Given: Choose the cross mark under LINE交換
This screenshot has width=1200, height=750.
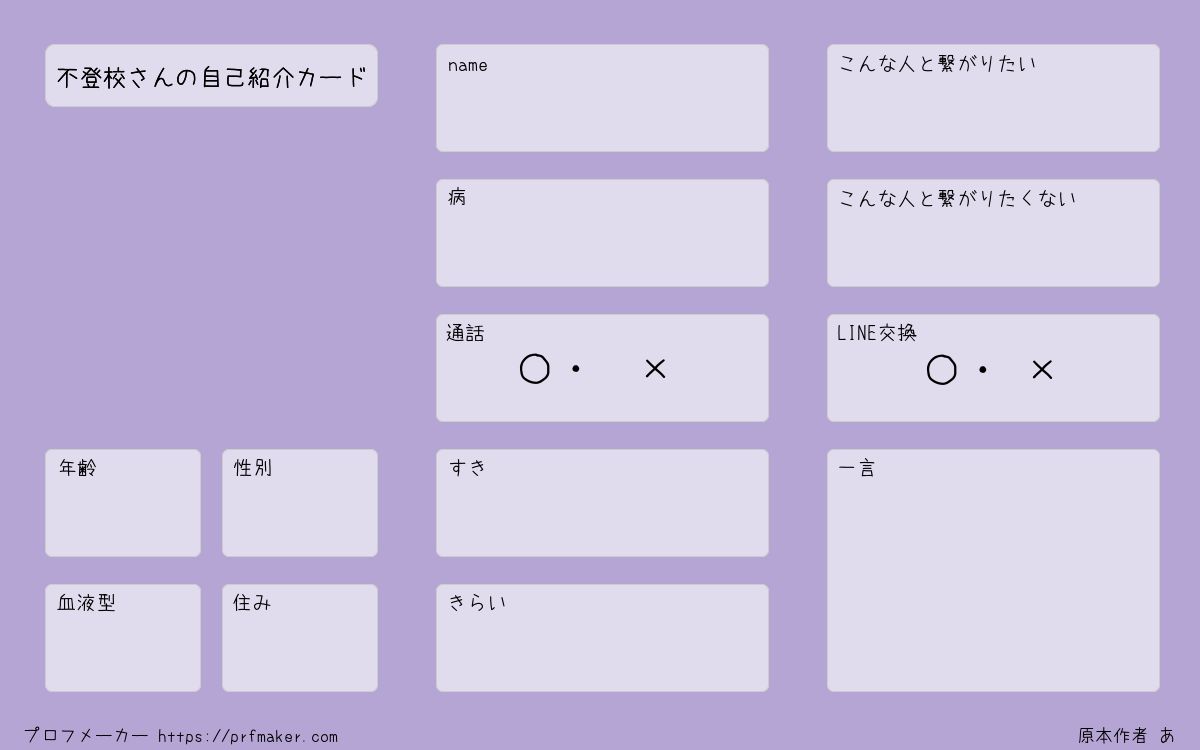Looking at the screenshot, I should pos(1042,370).
